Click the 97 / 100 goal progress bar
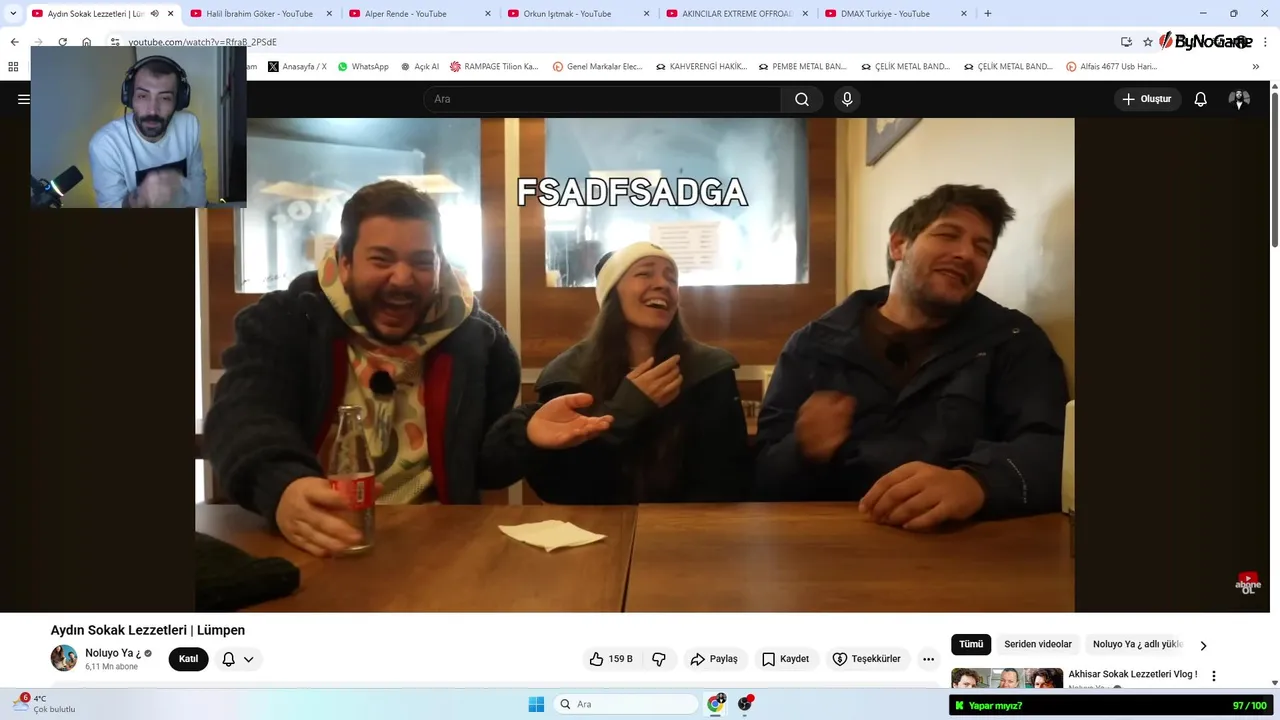 [1249, 706]
